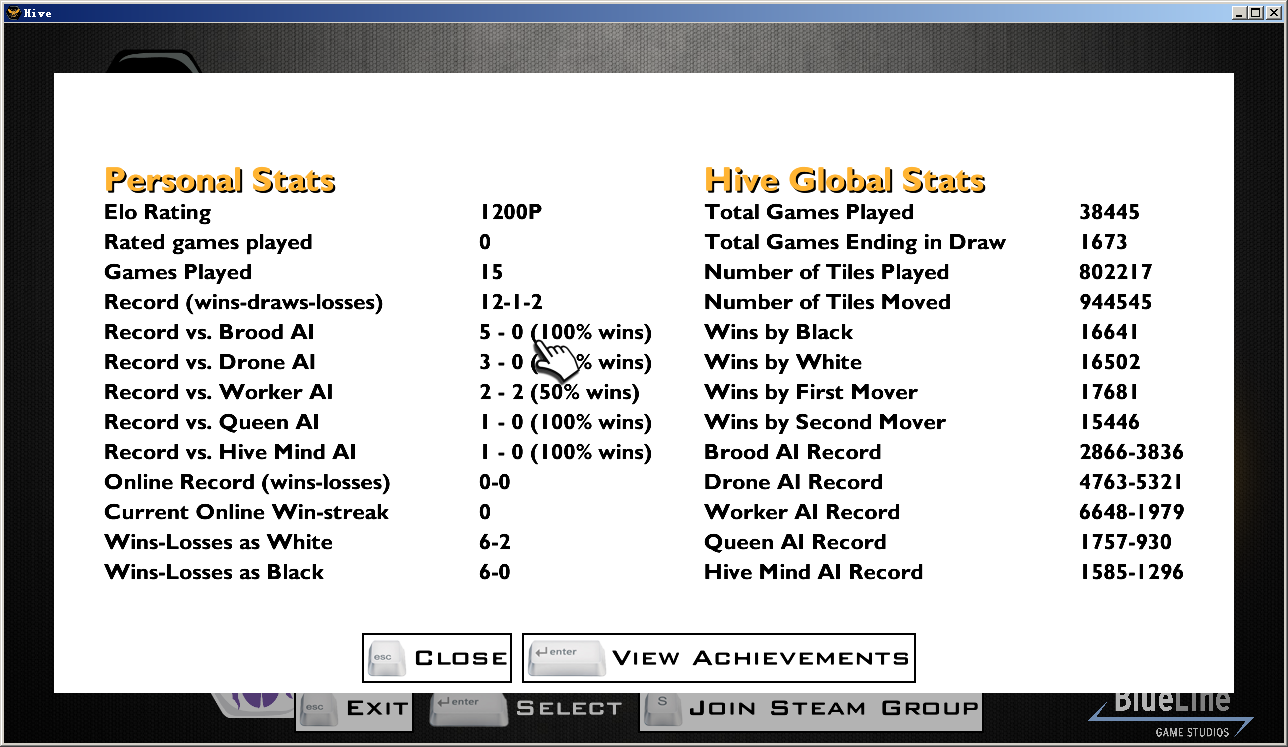1288x747 pixels.
Task: Click the Games Played value 15
Action: point(491,272)
